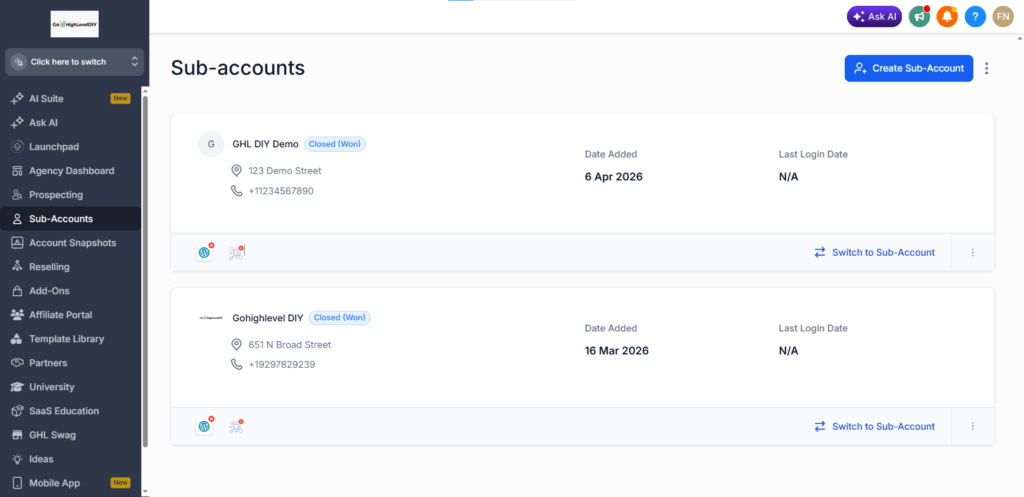
Task: Click the Sub-accounts page heading
Action: click(x=238, y=67)
